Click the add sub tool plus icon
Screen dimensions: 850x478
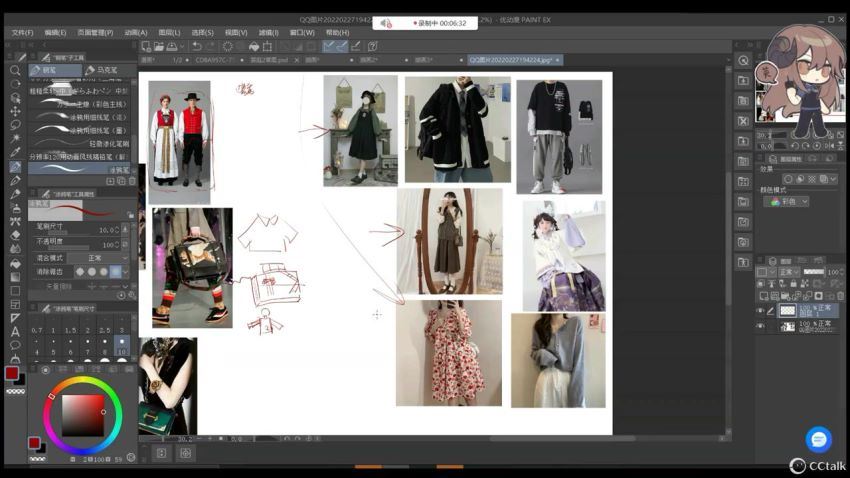coord(110,181)
